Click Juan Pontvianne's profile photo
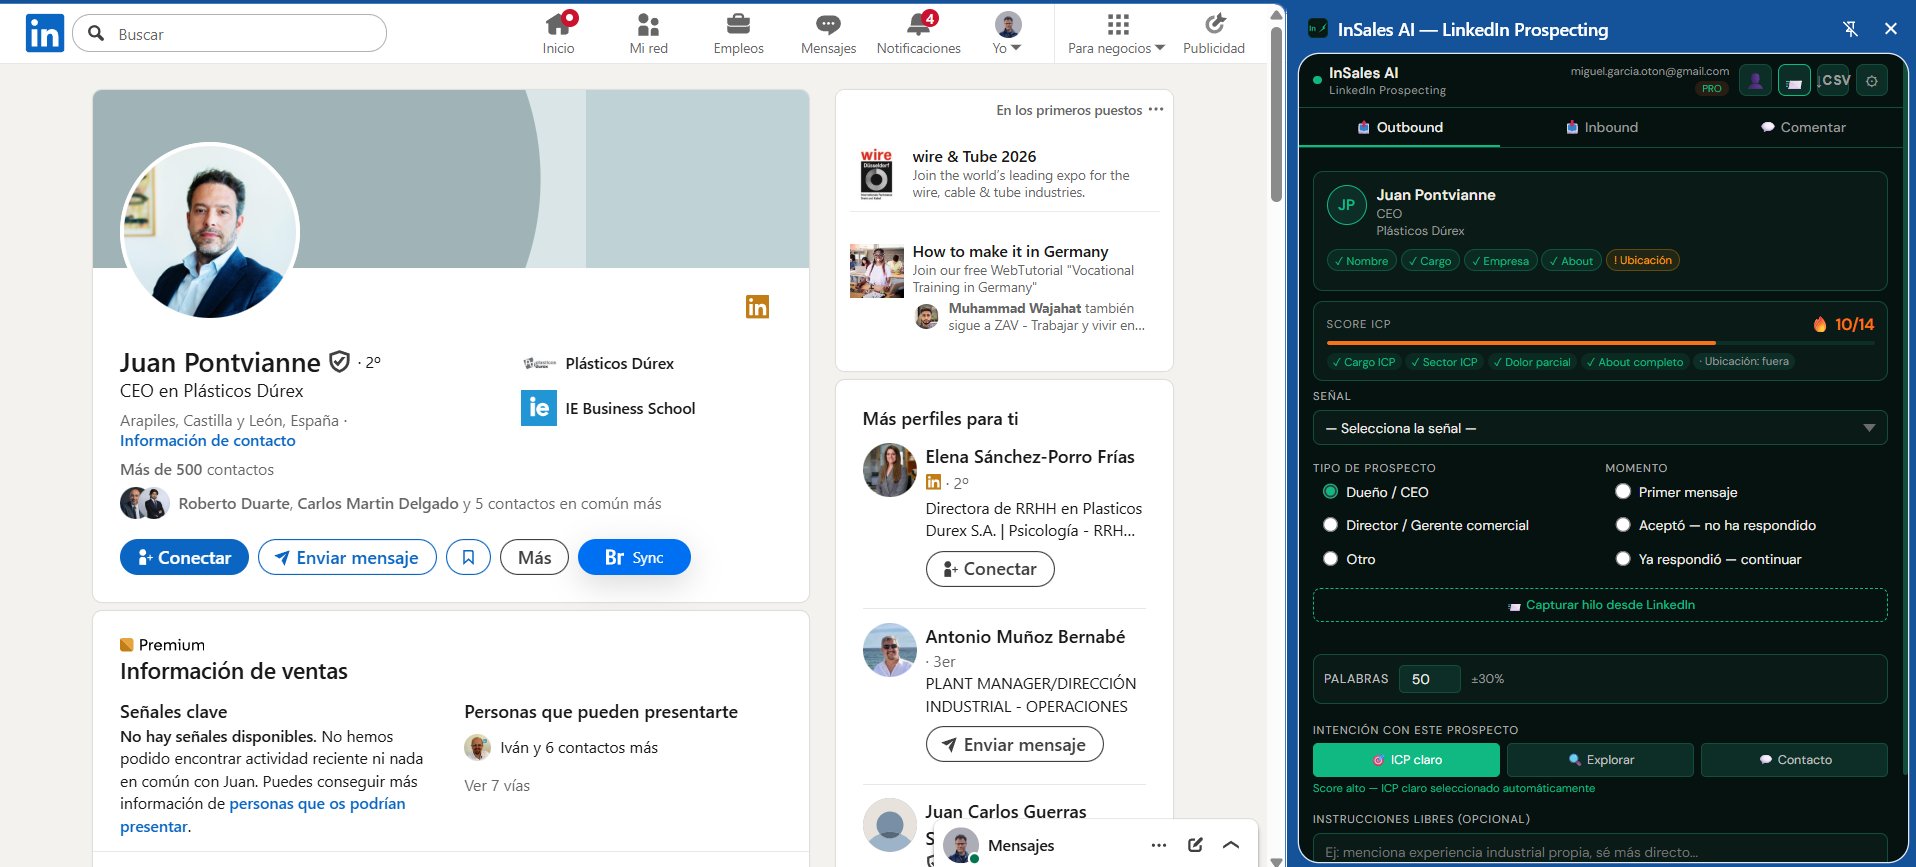The height and width of the screenshot is (867, 1916). [x=210, y=232]
